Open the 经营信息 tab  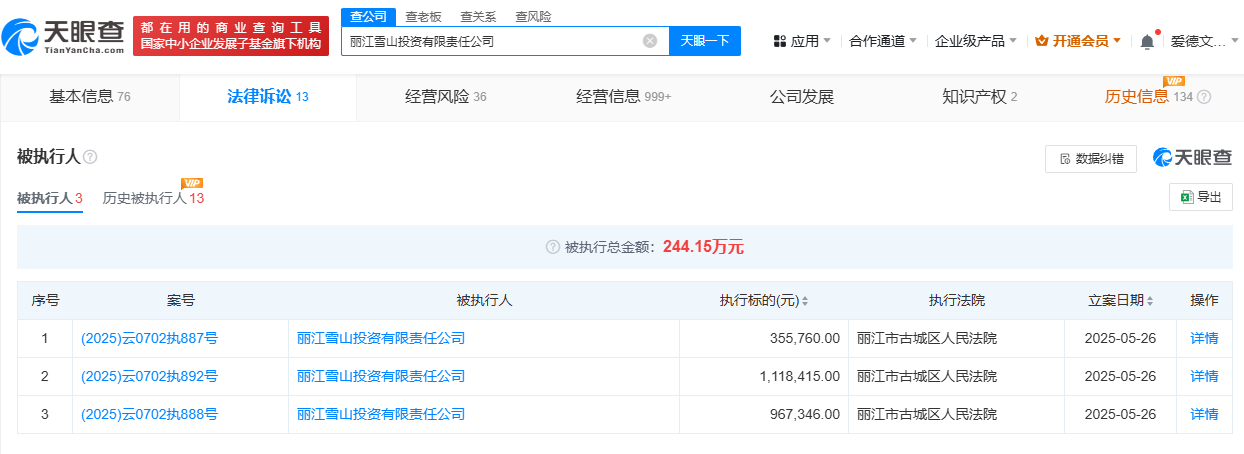(x=623, y=97)
